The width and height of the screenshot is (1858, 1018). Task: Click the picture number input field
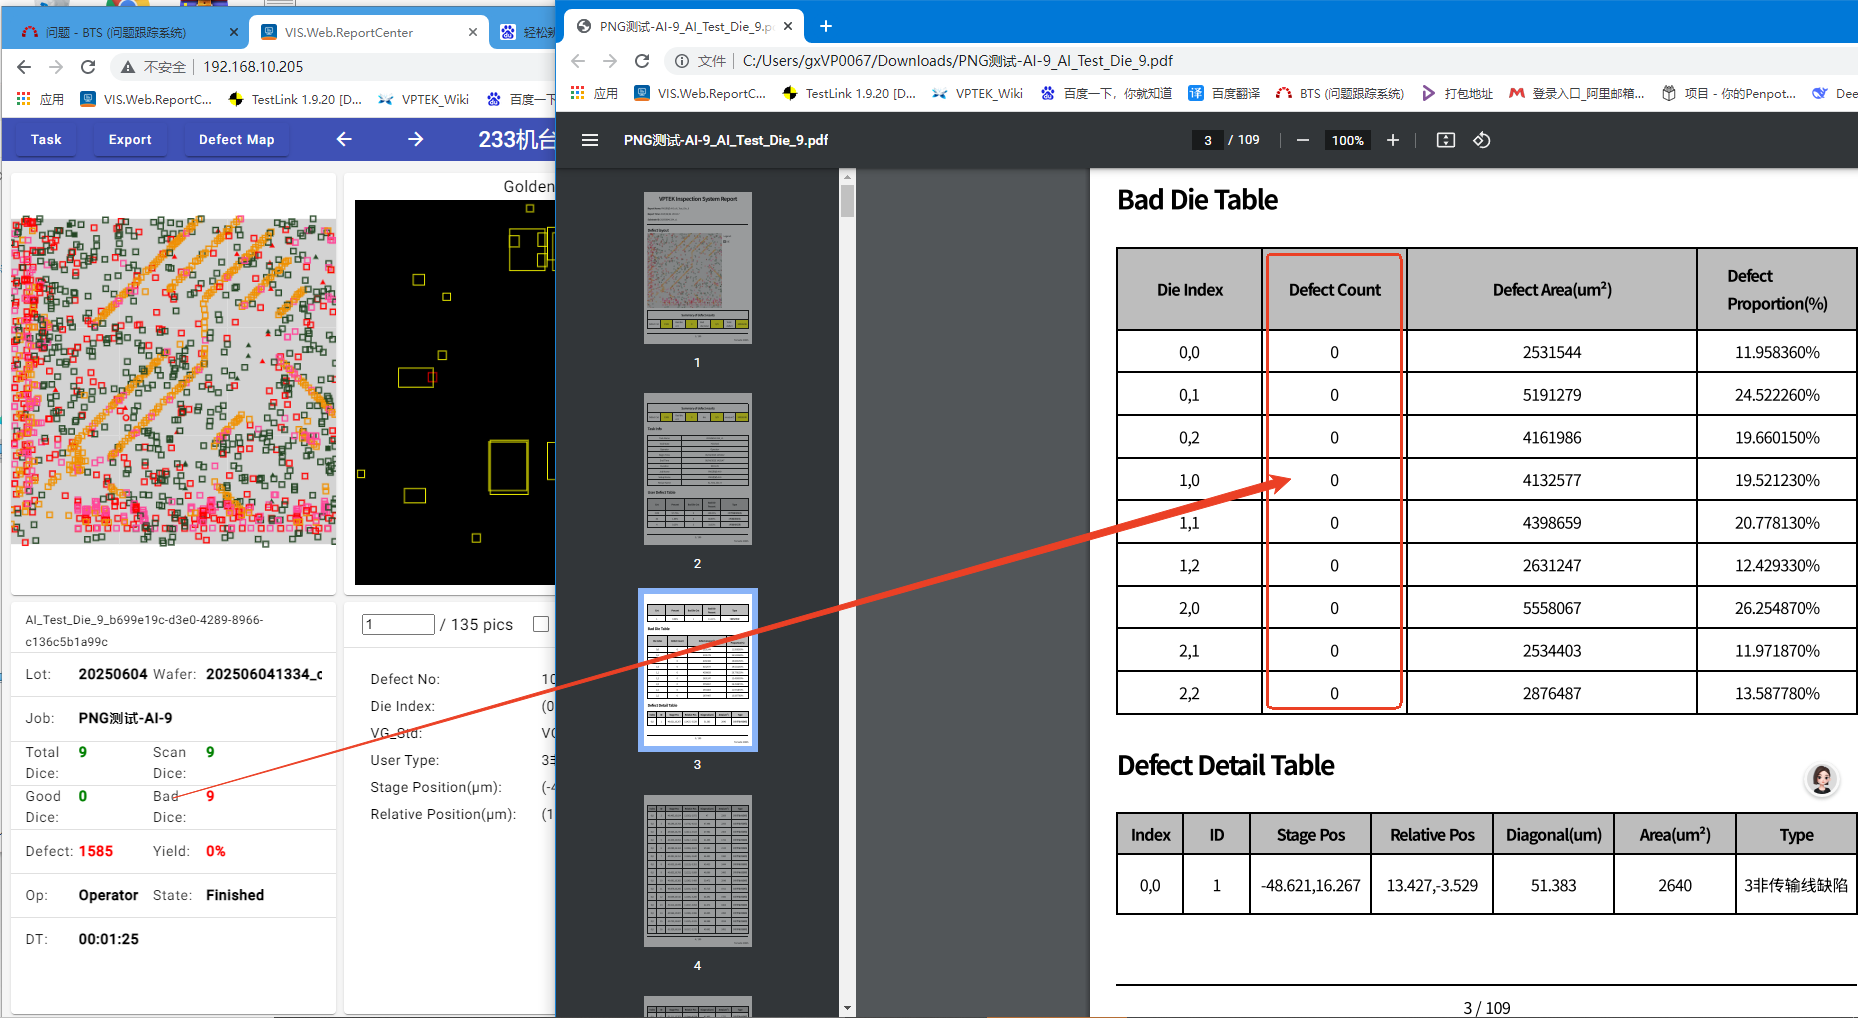point(398,624)
